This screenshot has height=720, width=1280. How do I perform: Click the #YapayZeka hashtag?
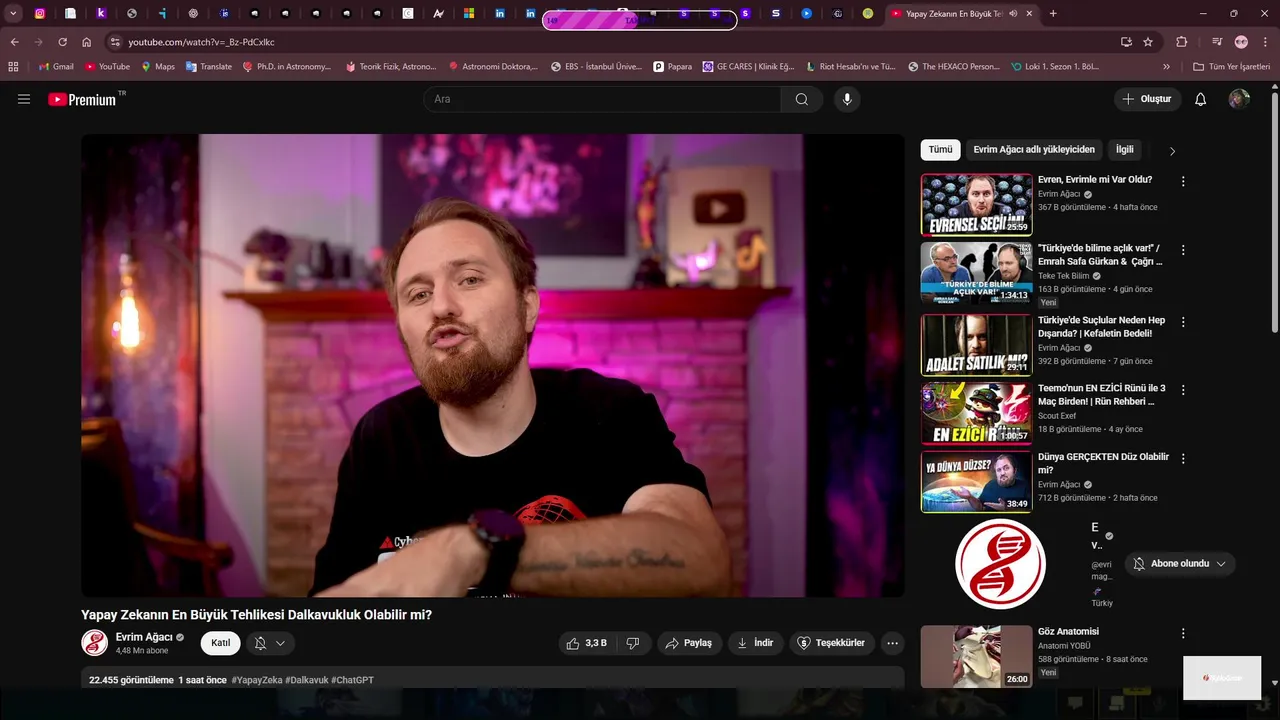257,680
